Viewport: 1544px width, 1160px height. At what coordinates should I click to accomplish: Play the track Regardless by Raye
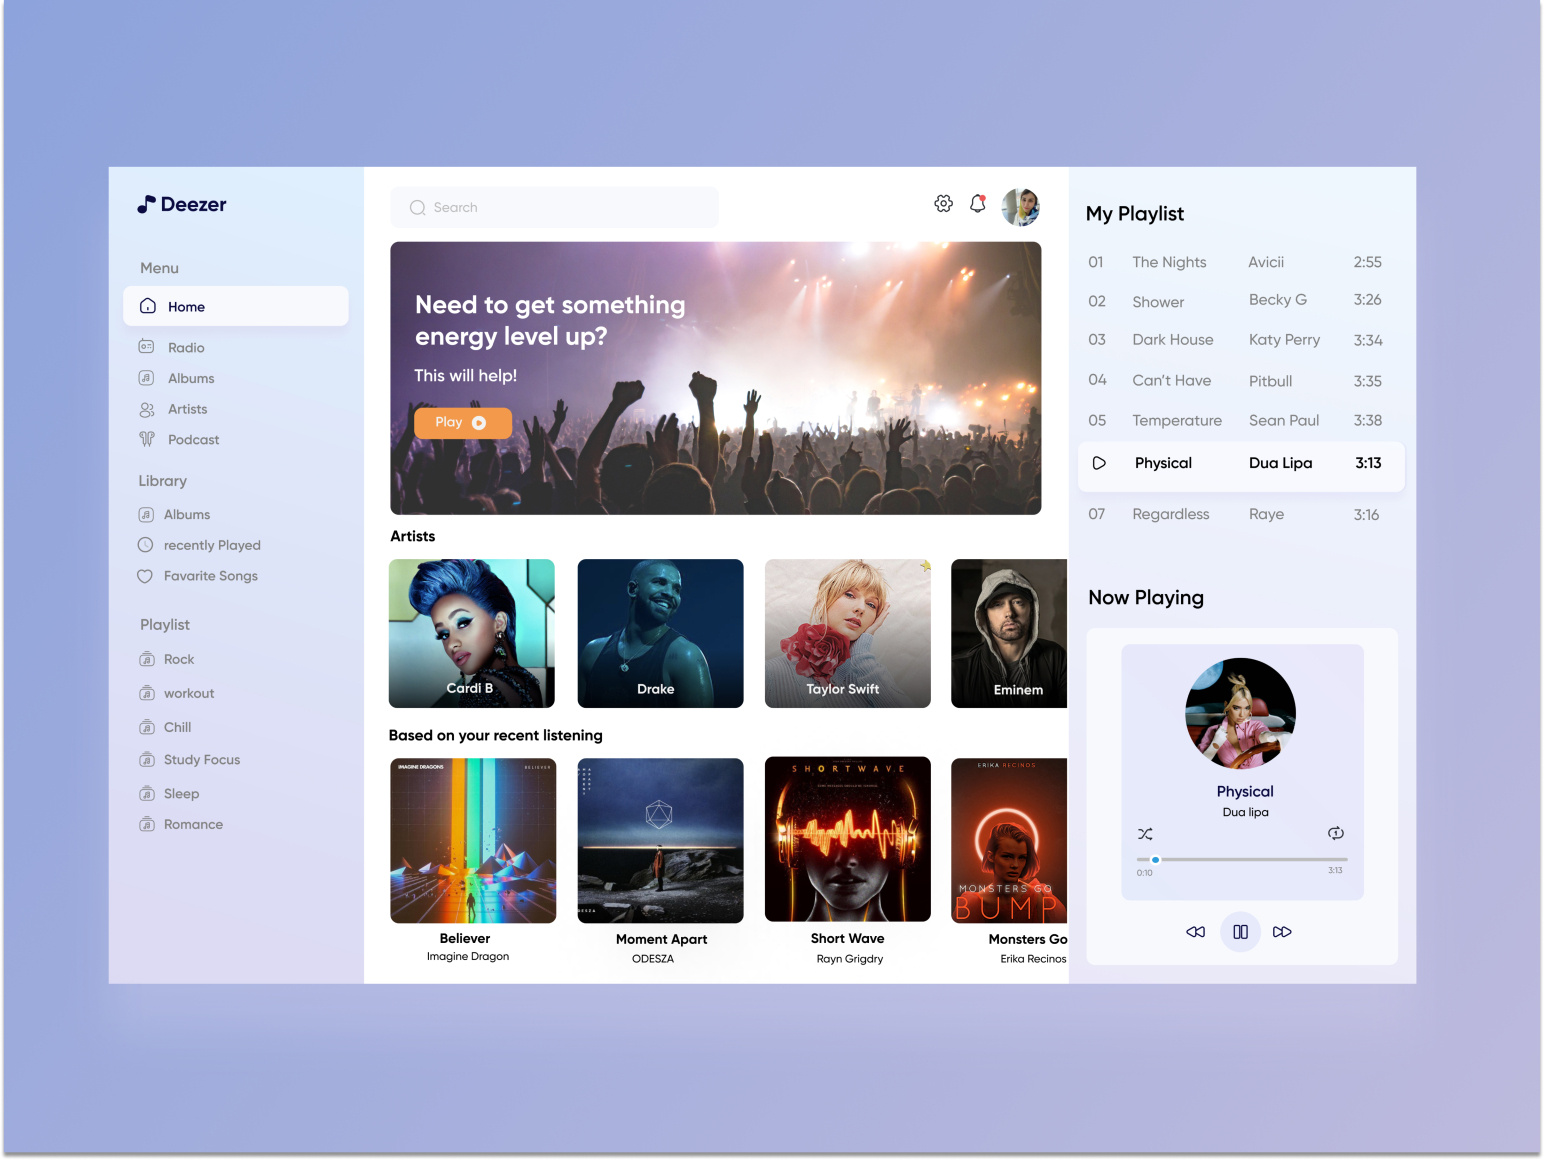point(1171,514)
